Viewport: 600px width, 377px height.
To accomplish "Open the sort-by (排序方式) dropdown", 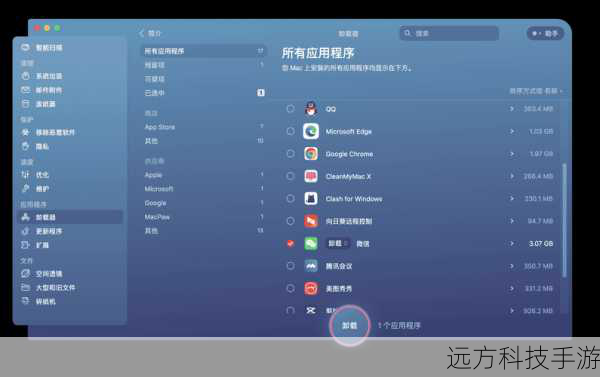I will (536, 91).
